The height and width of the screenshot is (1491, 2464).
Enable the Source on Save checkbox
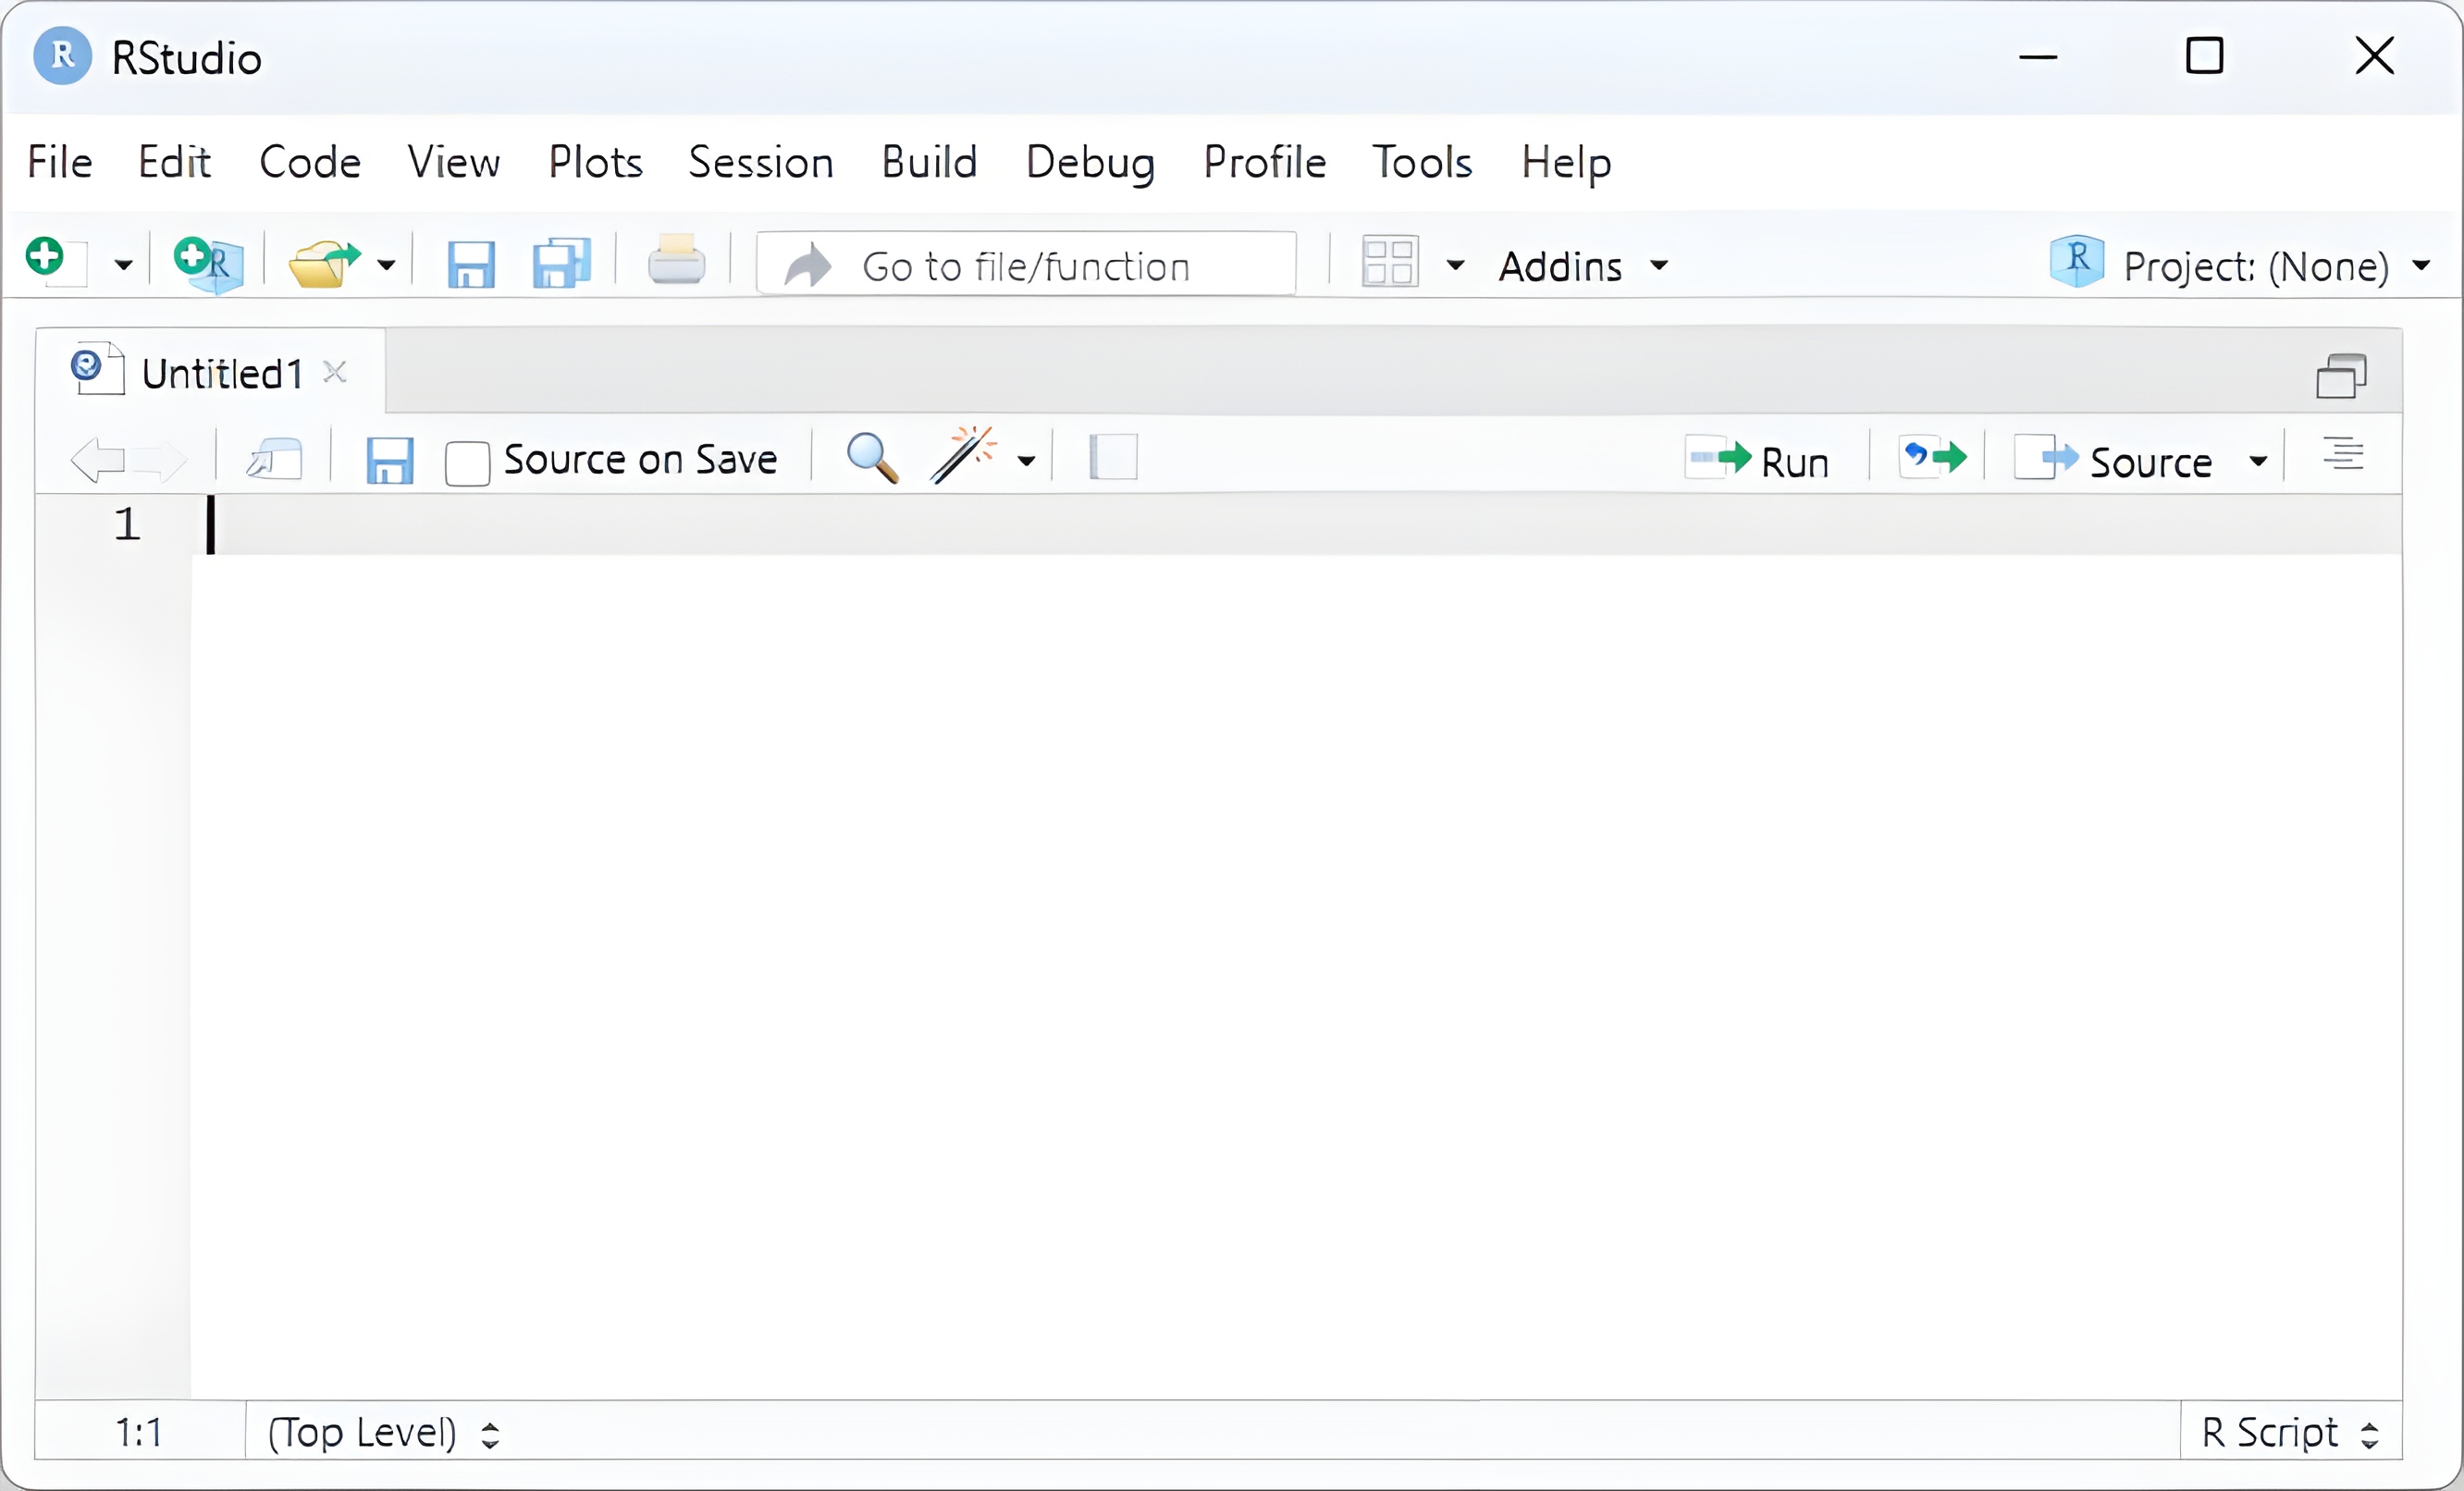467,463
